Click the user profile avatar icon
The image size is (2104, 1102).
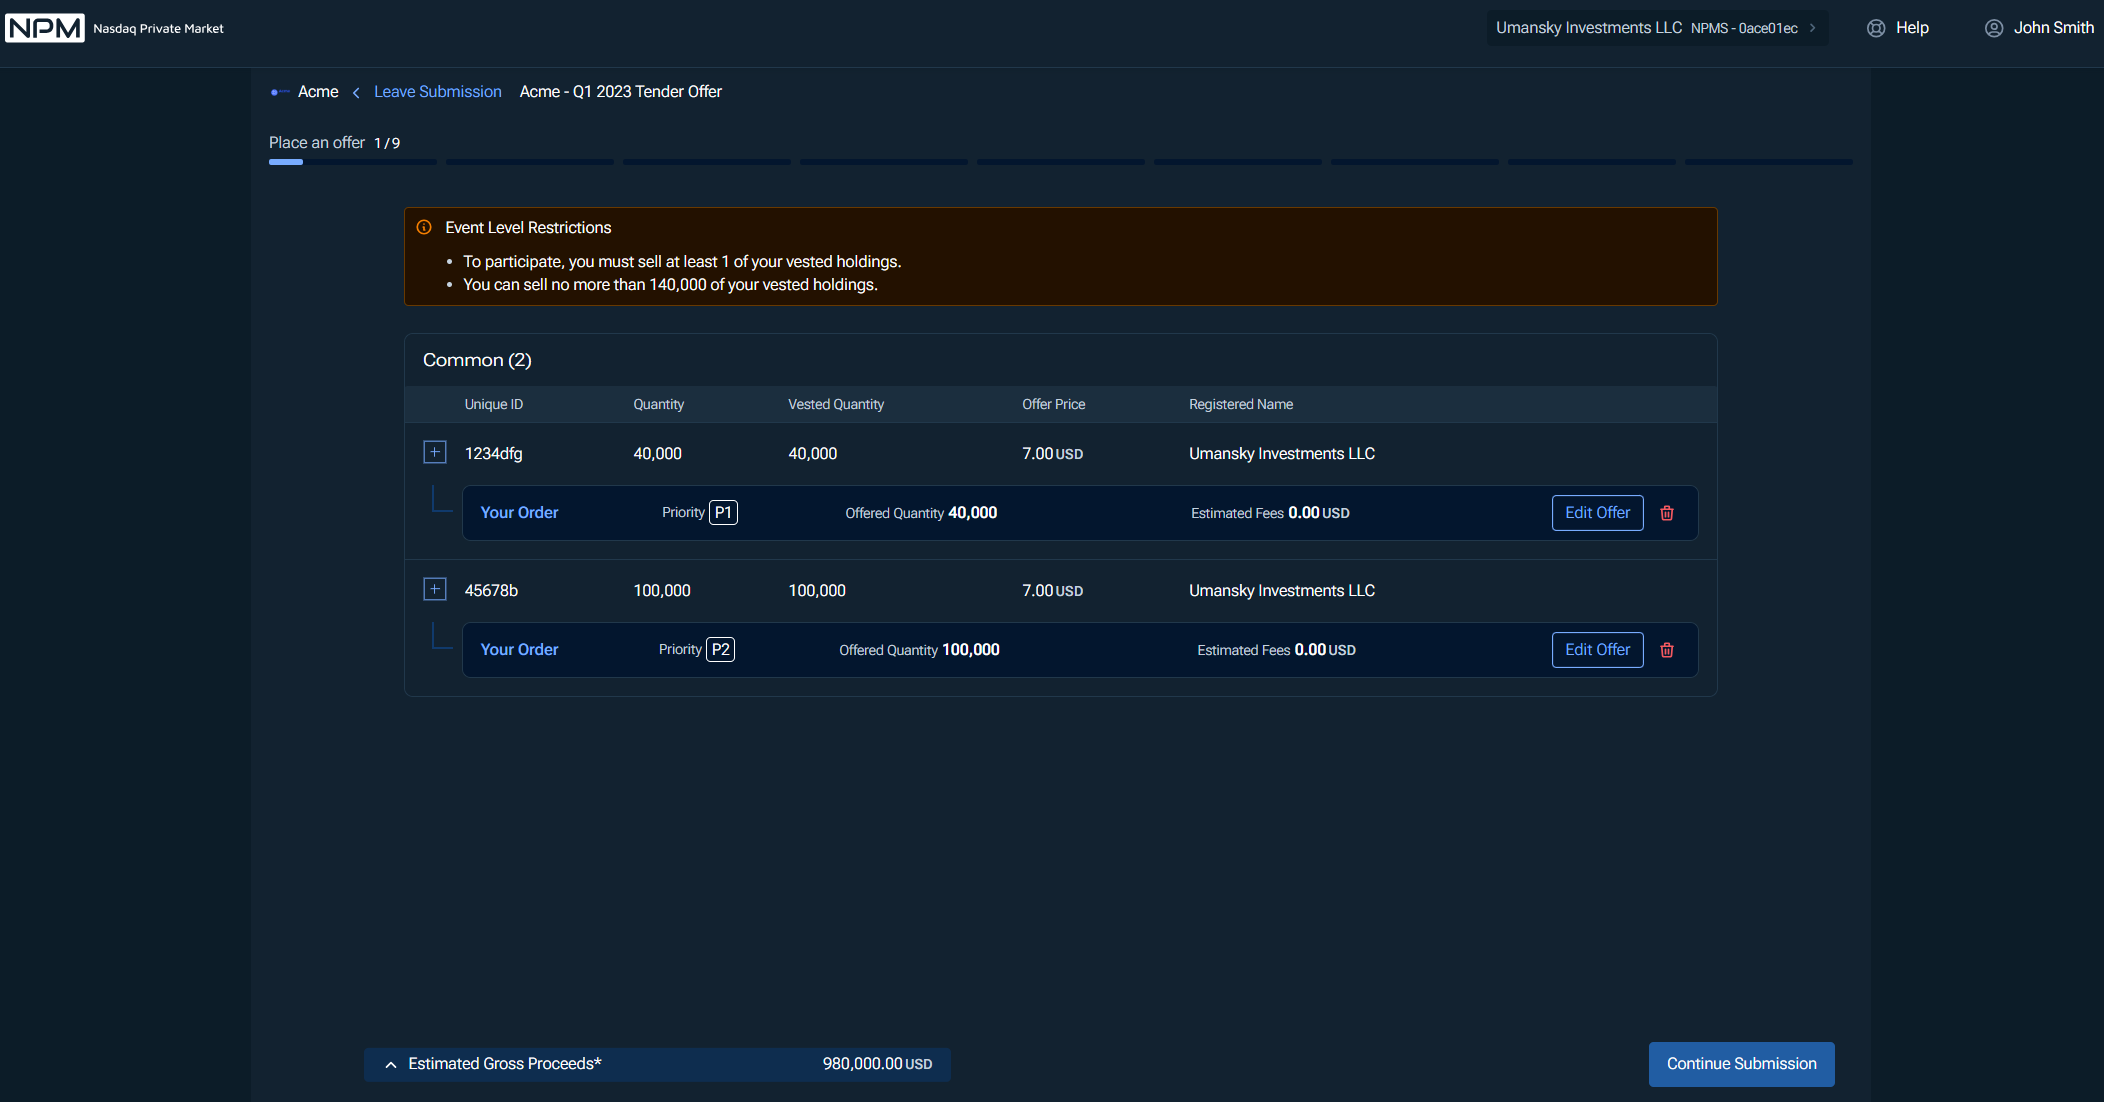1994,28
